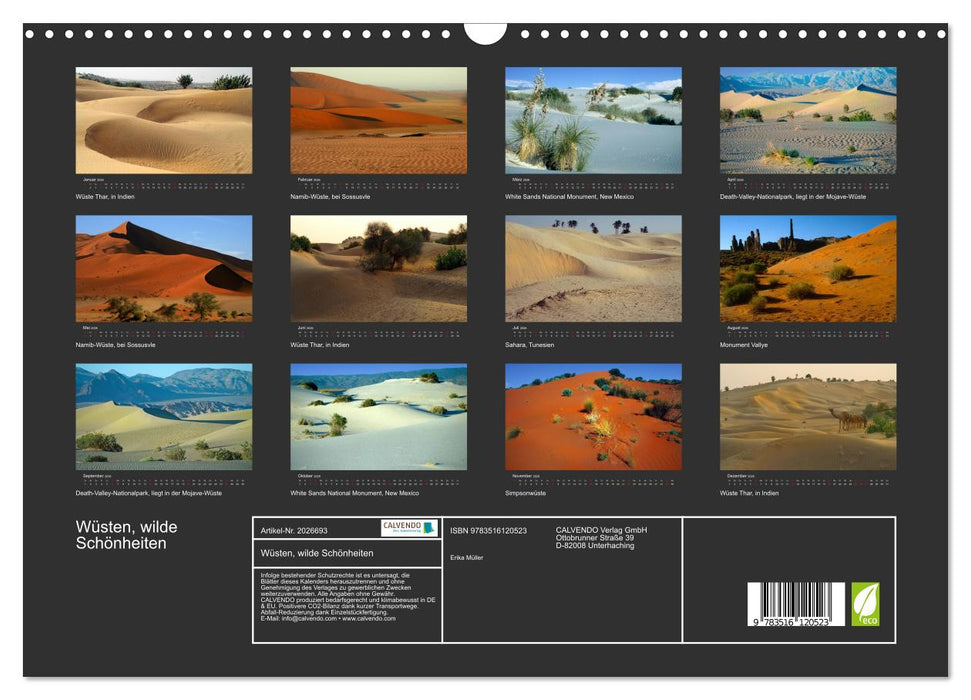Select the Juli Sahara, Tunesien photo
This screenshot has width=971, height=700.
pos(593,268)
